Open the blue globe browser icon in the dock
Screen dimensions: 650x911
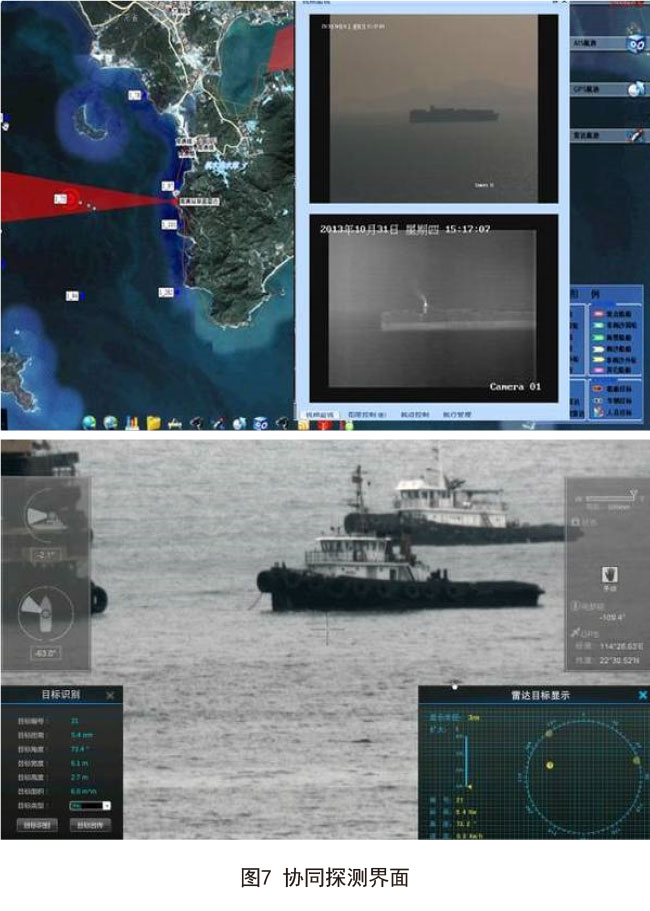click(x=89, y=422)
